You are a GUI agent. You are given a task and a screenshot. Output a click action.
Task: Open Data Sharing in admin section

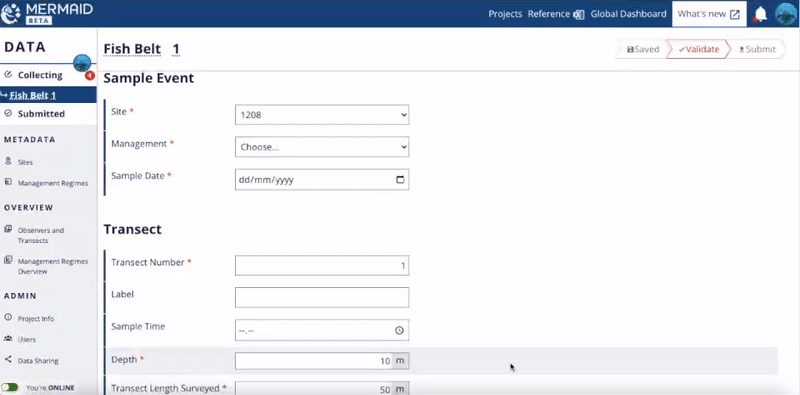click(x=38, y=361)
